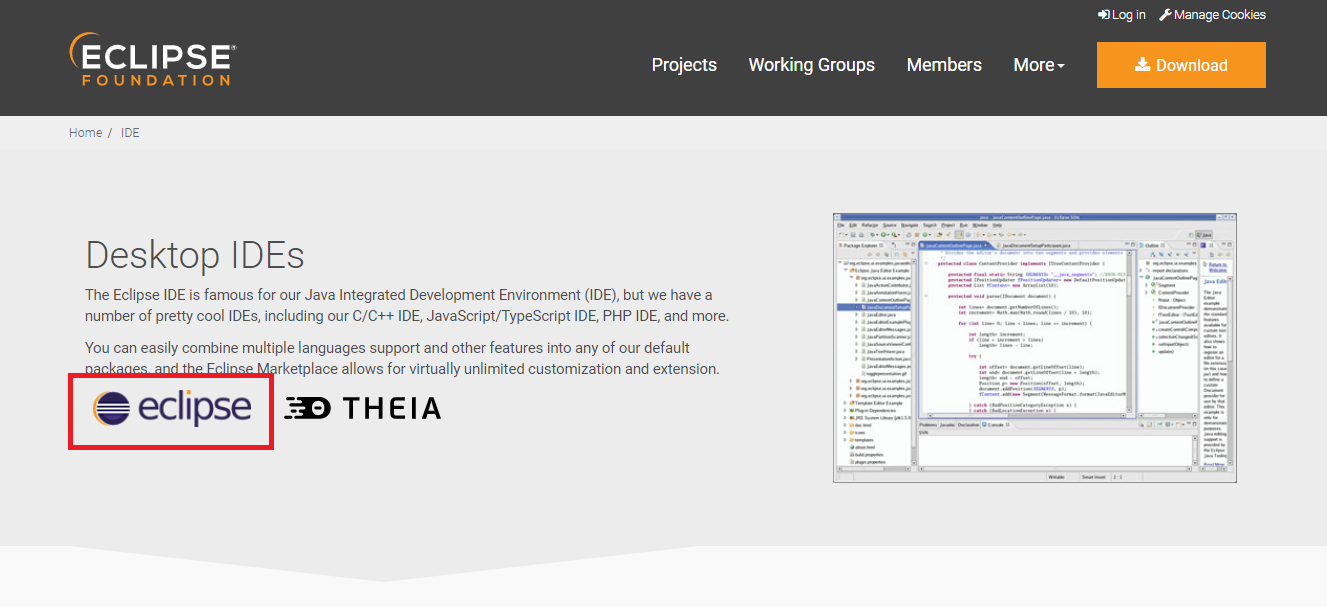Click the orange Download button
Screen dimensions: 1327x607
click(1181, 65)
